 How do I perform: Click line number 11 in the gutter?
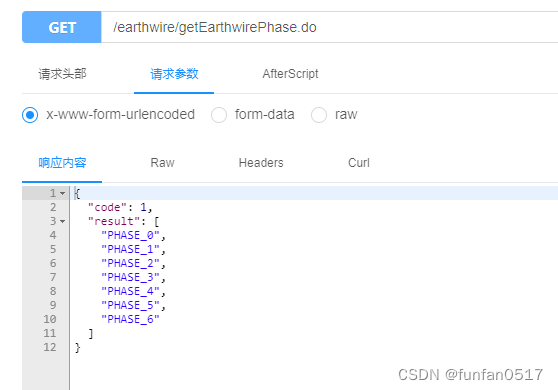pos(50,333)
